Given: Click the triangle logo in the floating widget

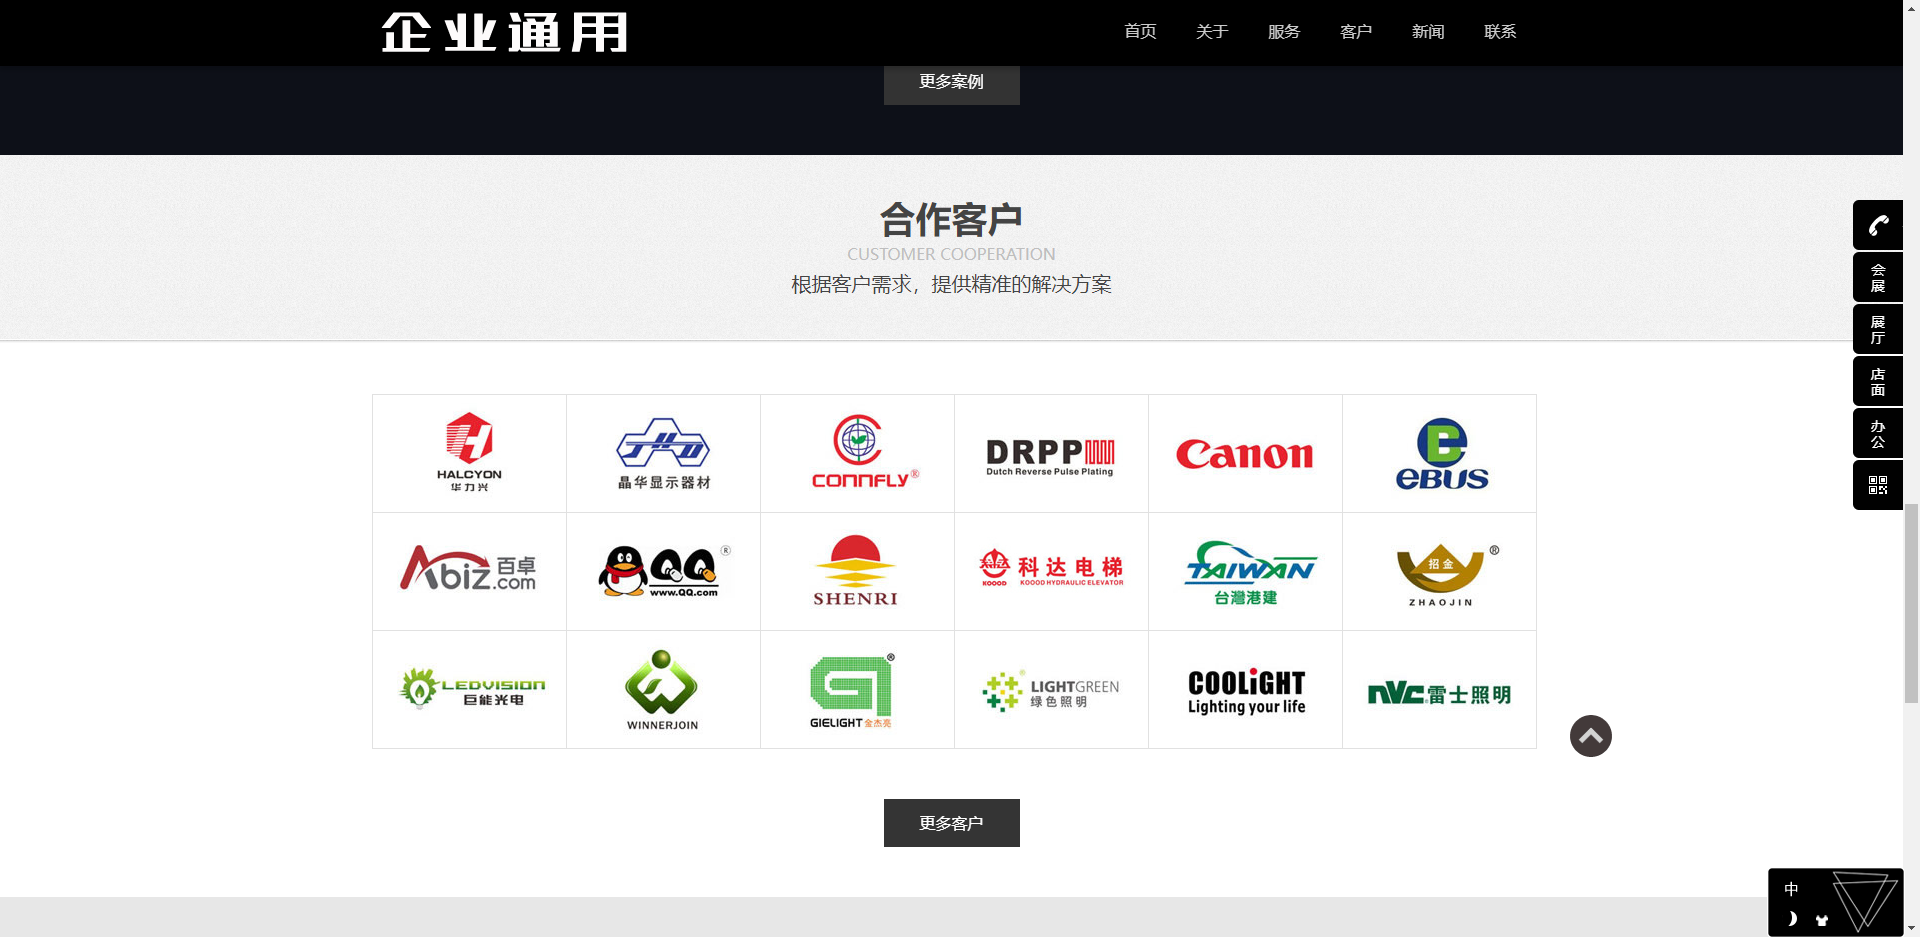Looking at the screenshot, I should point(1865,901).
